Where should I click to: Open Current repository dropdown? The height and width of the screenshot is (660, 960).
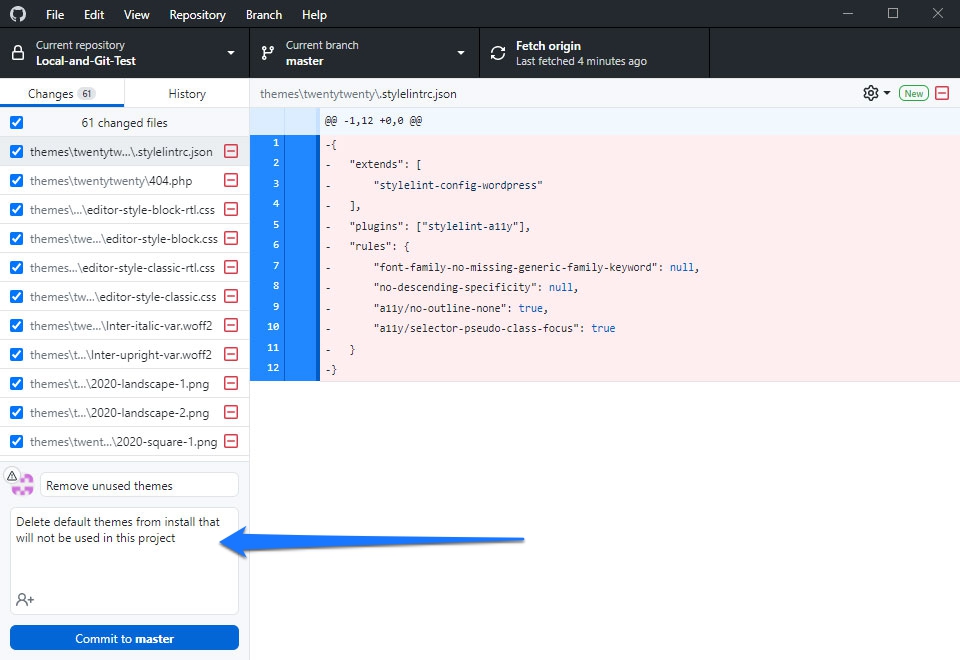click(x=124, y=53)
